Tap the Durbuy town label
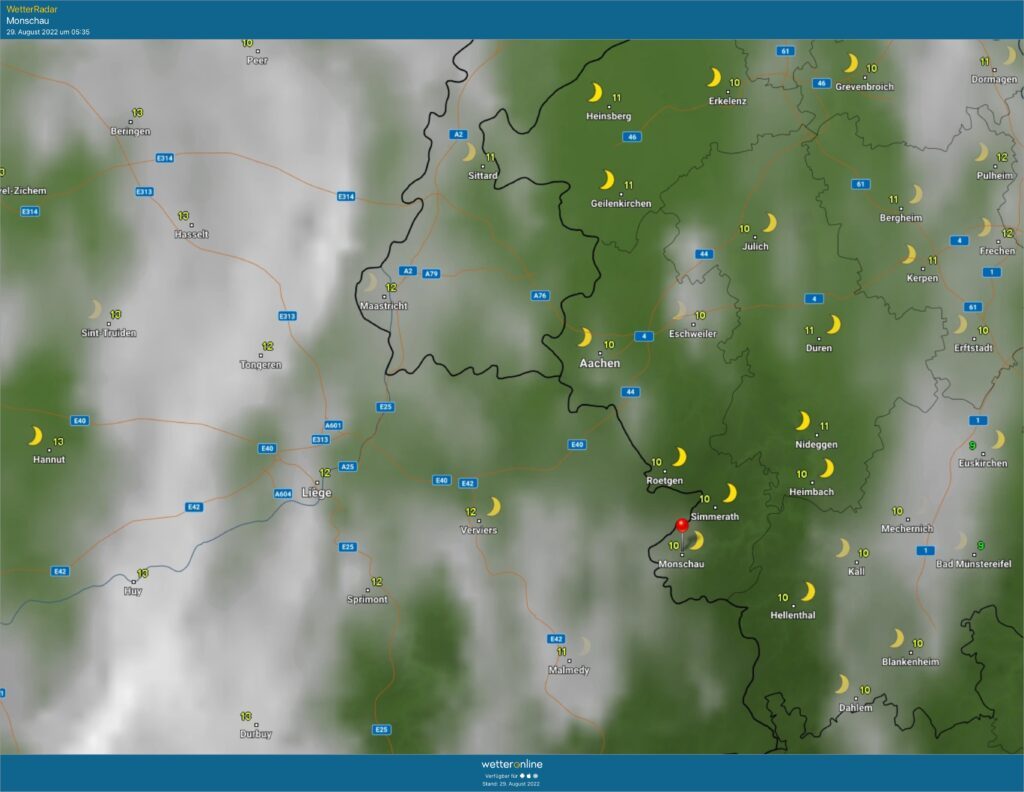The height and width of the screenshot is (792, 1024). (x=255, y=734)
